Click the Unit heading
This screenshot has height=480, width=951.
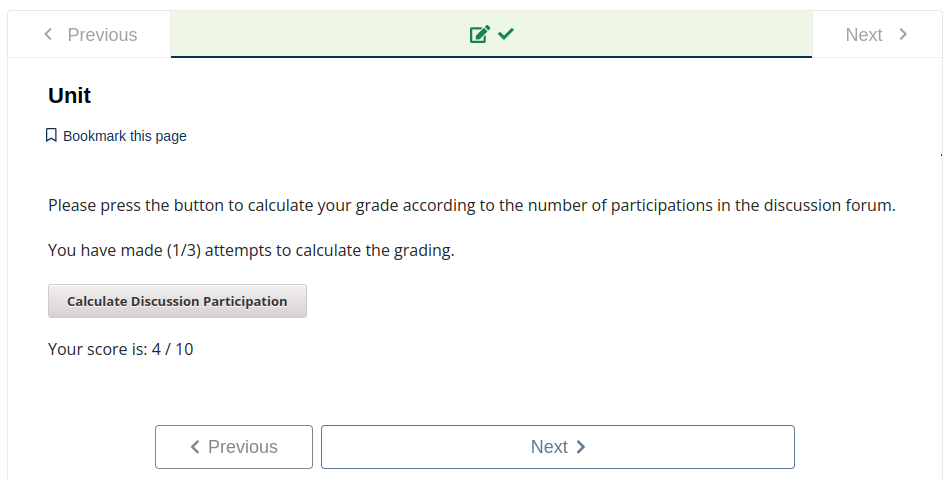coord(69,96)
